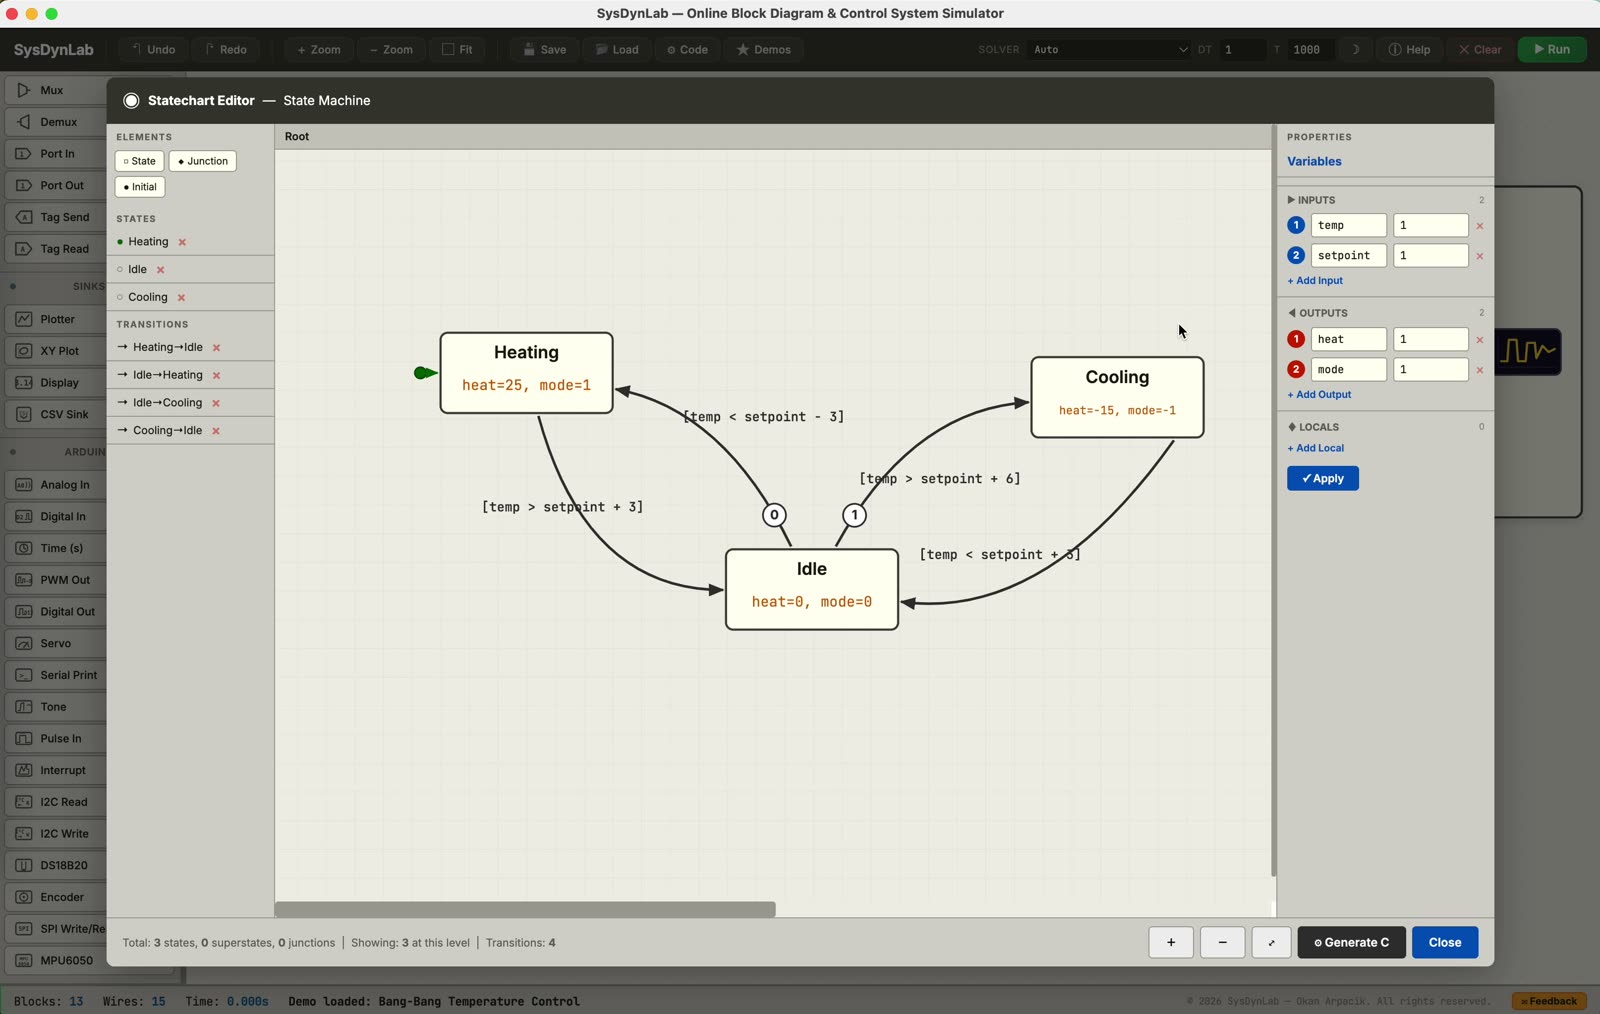
Task: Choose the Encoder block
Action: 58,897
